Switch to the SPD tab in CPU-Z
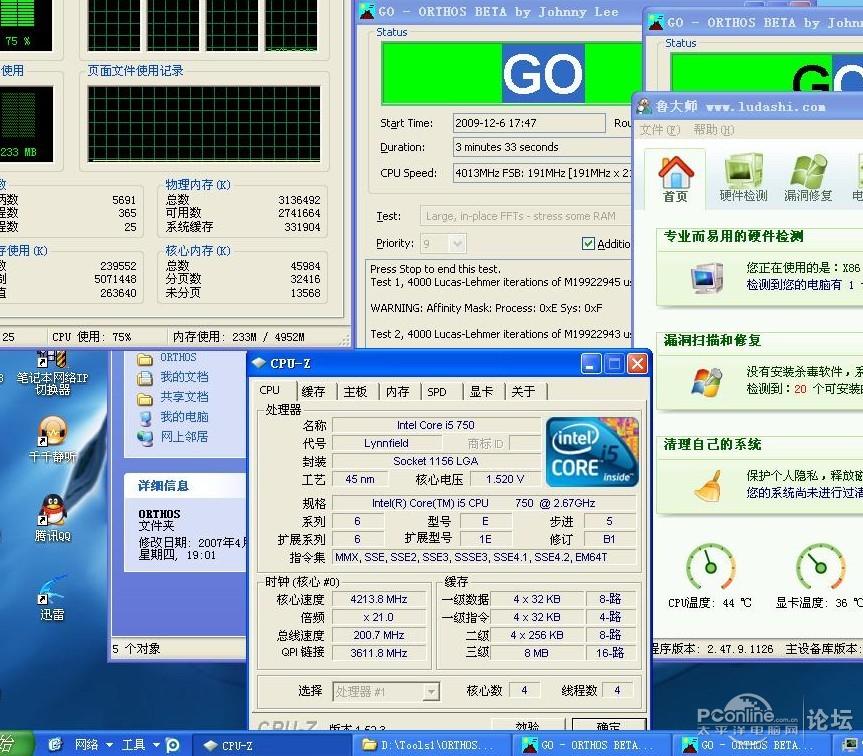The image size is (863, 756). point(437,392)
